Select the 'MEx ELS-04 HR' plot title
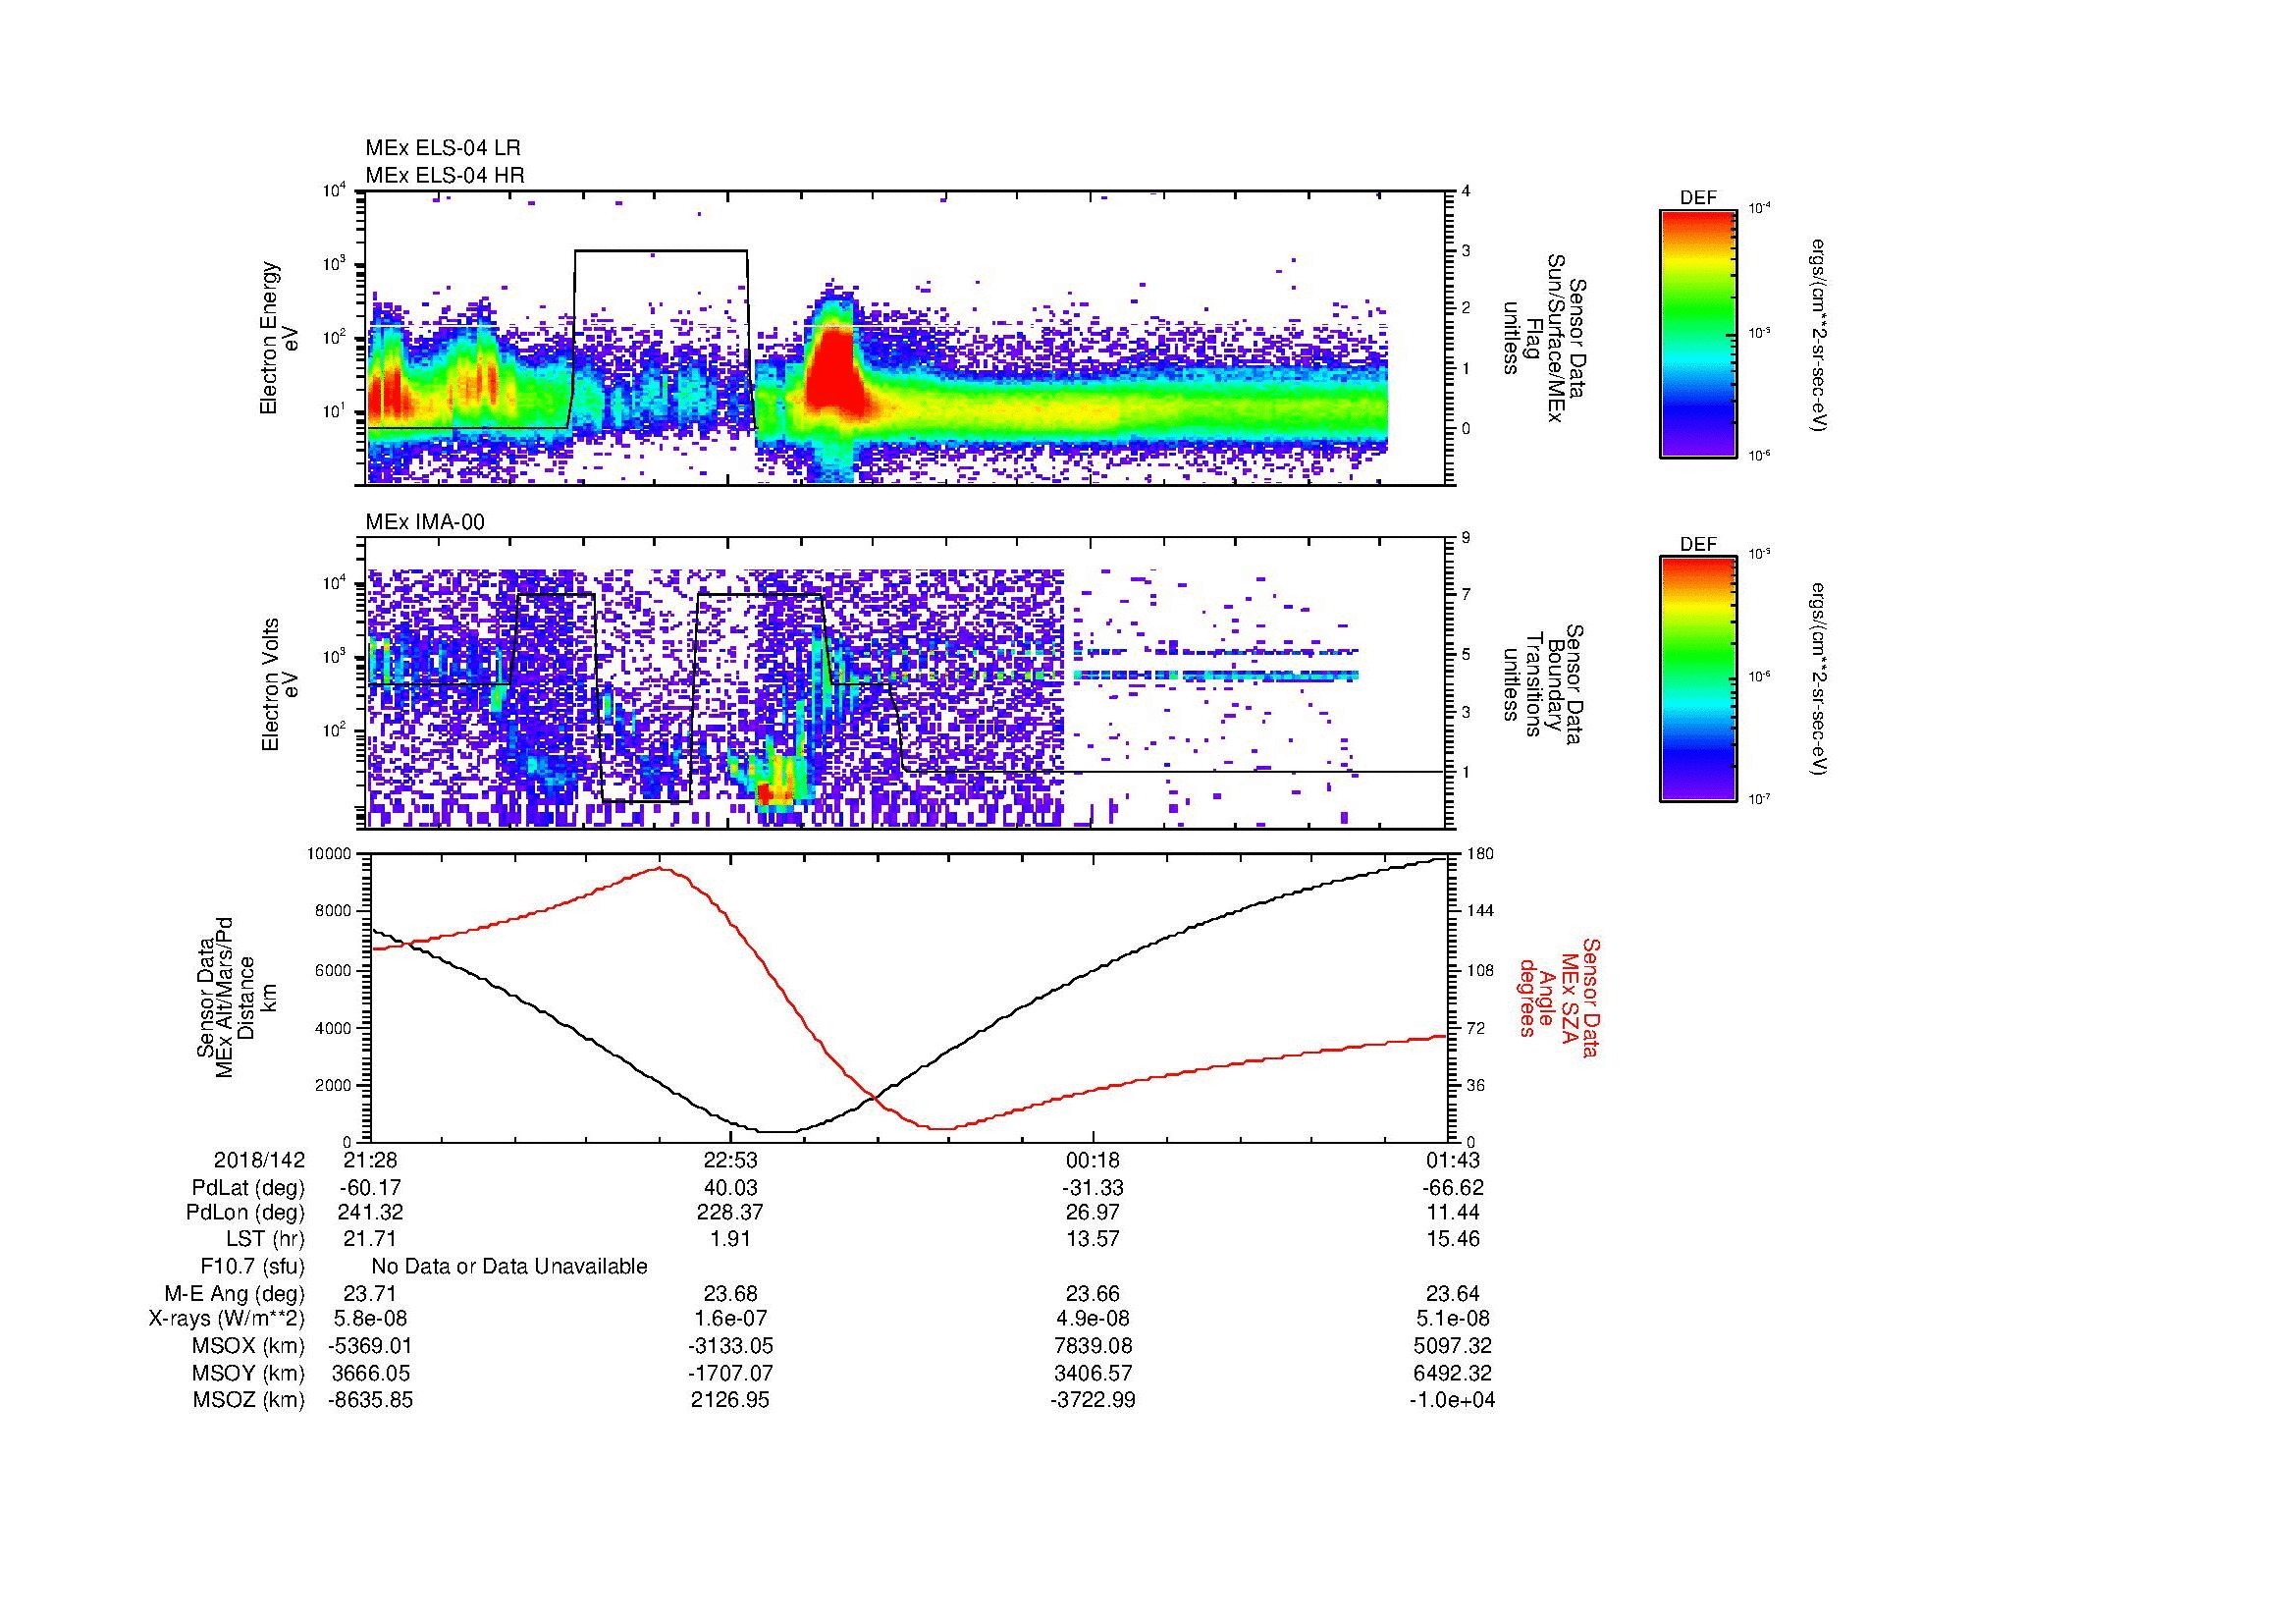This screenshot has width=2296, height=1623. pyautogui.click(x=445, y=175)
